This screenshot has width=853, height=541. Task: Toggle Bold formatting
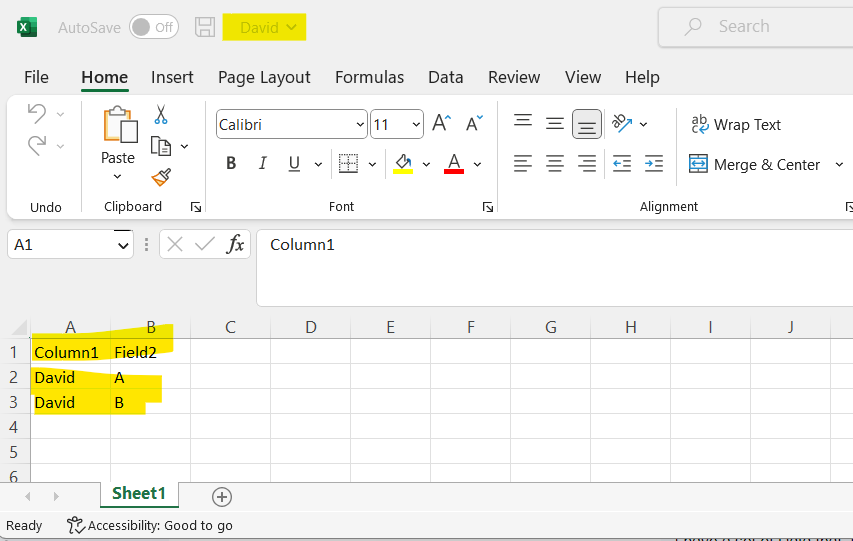[x=231, y=164]
